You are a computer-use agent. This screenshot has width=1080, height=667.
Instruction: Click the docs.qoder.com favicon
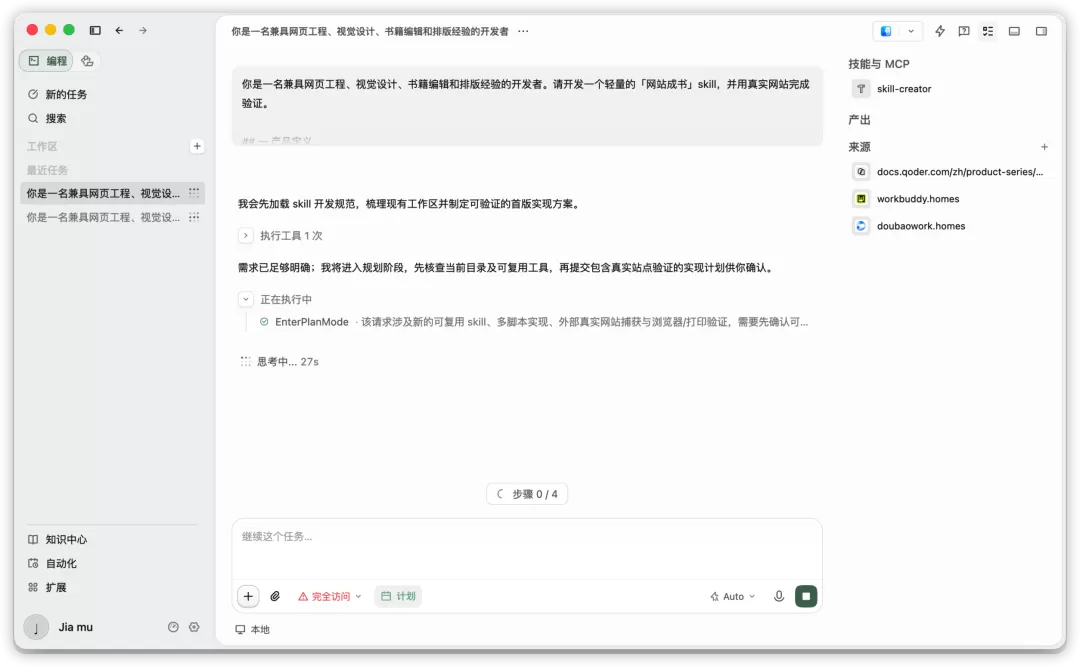[860, 172]
